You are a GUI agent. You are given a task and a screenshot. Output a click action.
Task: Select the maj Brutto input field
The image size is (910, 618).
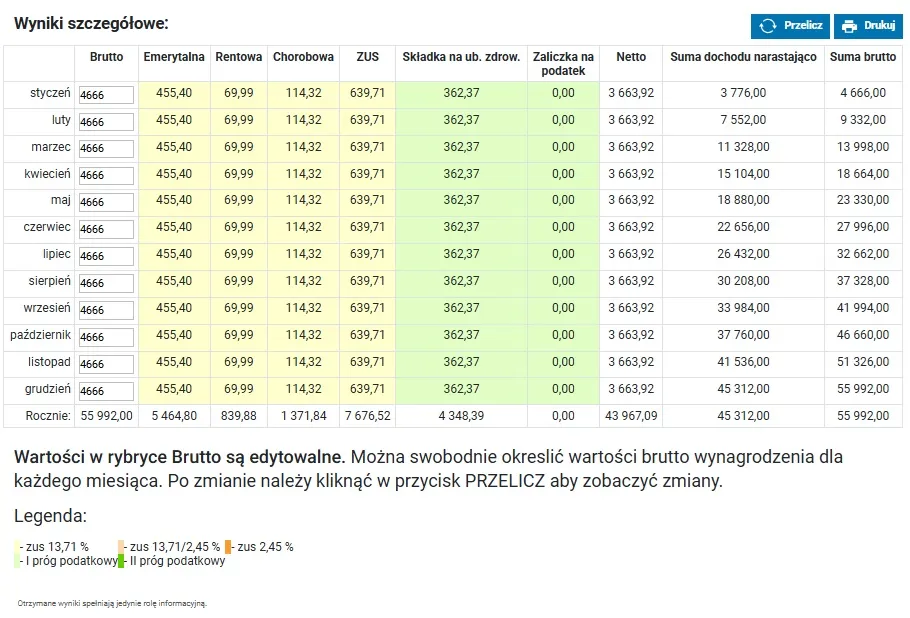(x=106, y=202)
